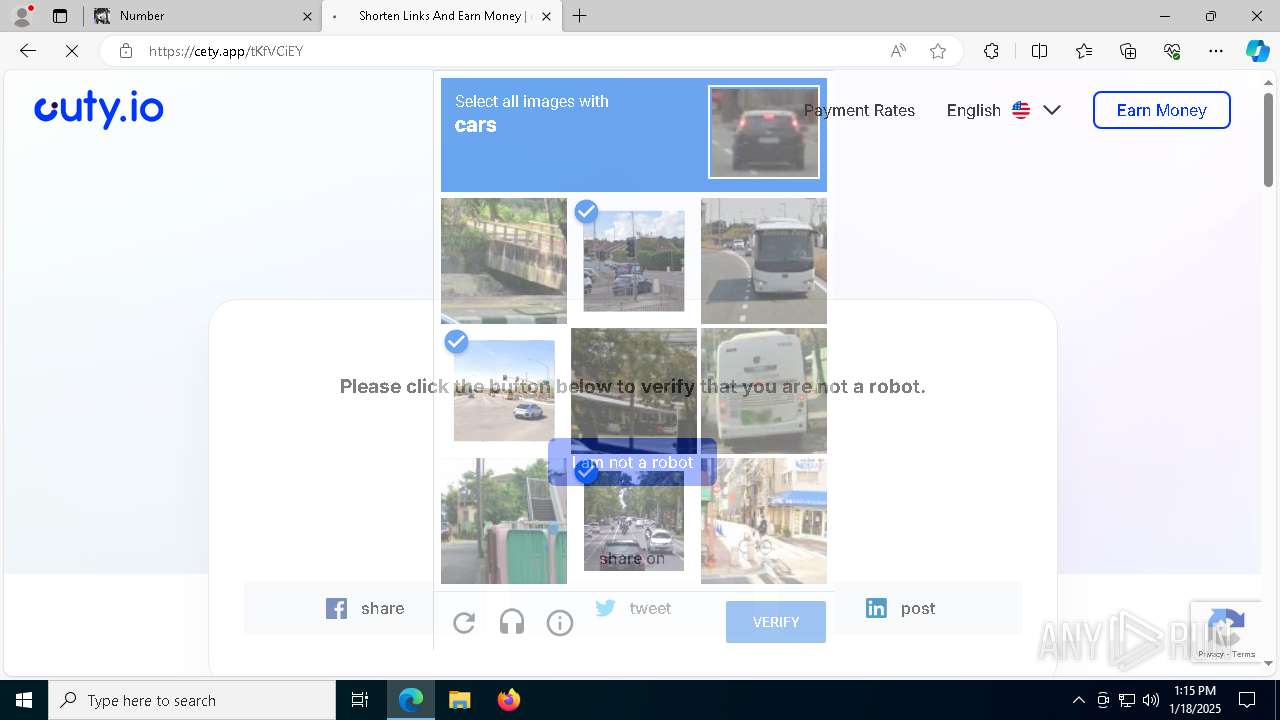Open Payment Rates page
This screenshot has height=720, width=1280.
click(859, 110)
